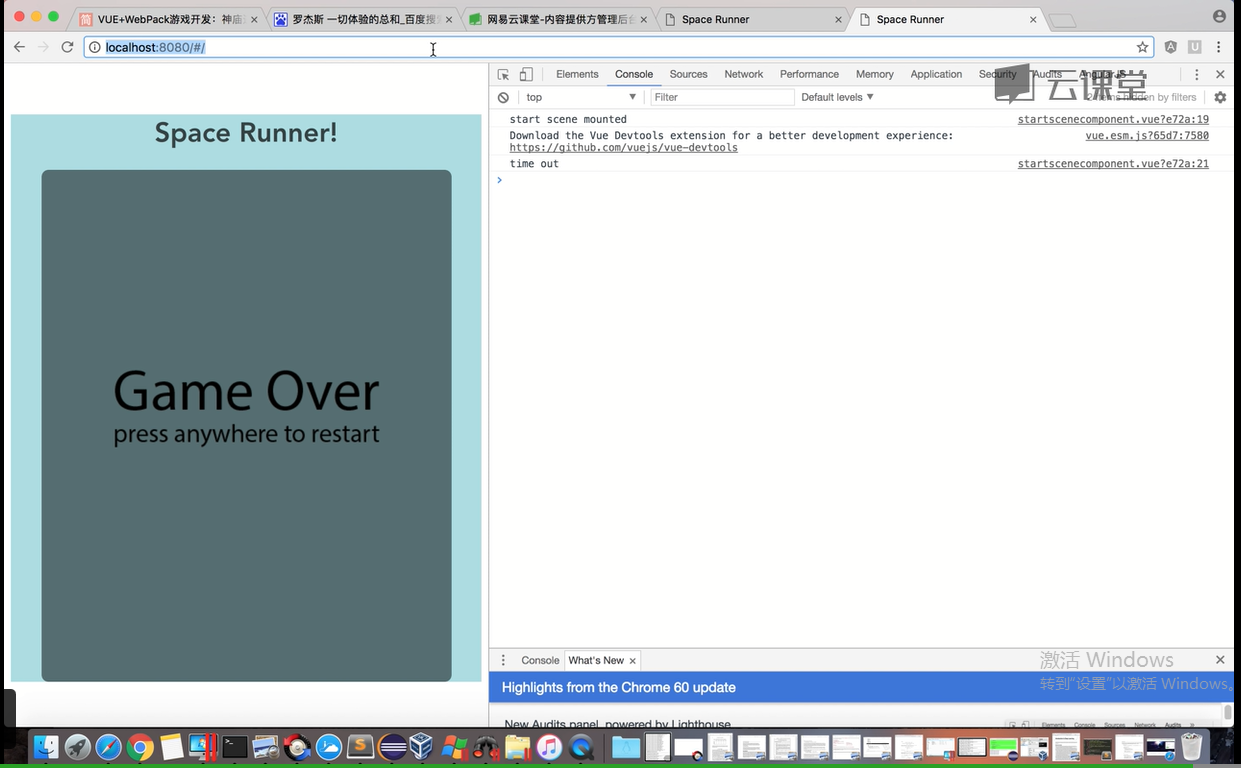Viewport: 1241px width, 768px height.
Task: Close the What's New drawer tab
Action: (x=632, y=661)
